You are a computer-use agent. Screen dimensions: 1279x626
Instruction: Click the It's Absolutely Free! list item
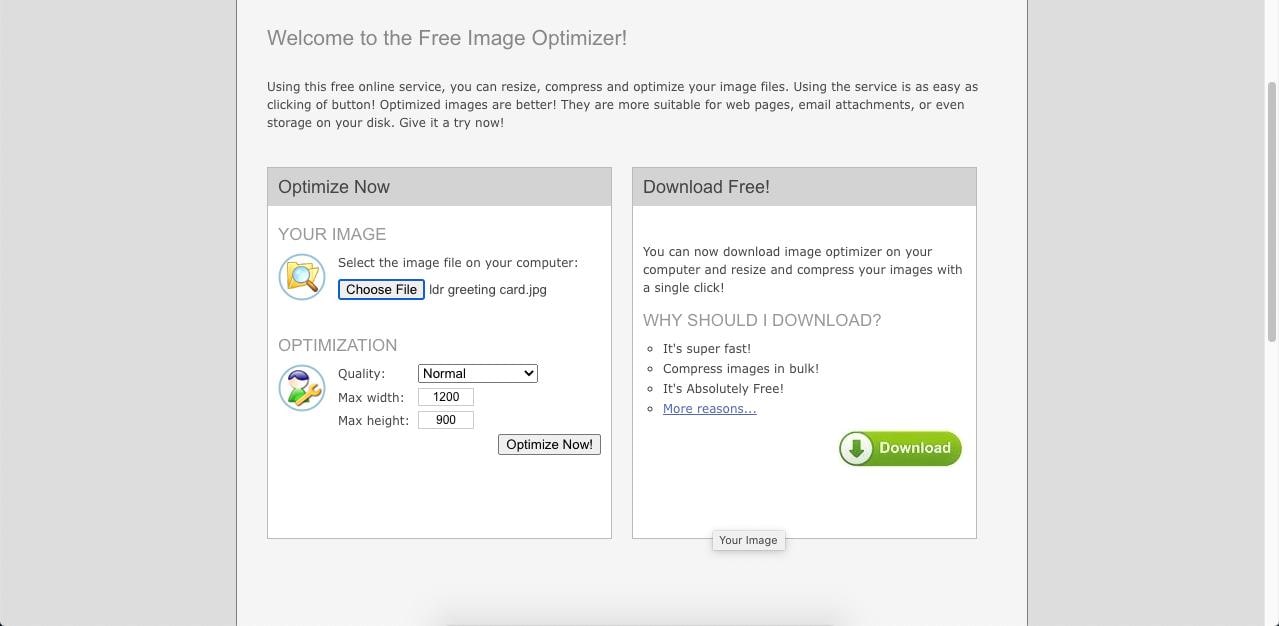723,389
